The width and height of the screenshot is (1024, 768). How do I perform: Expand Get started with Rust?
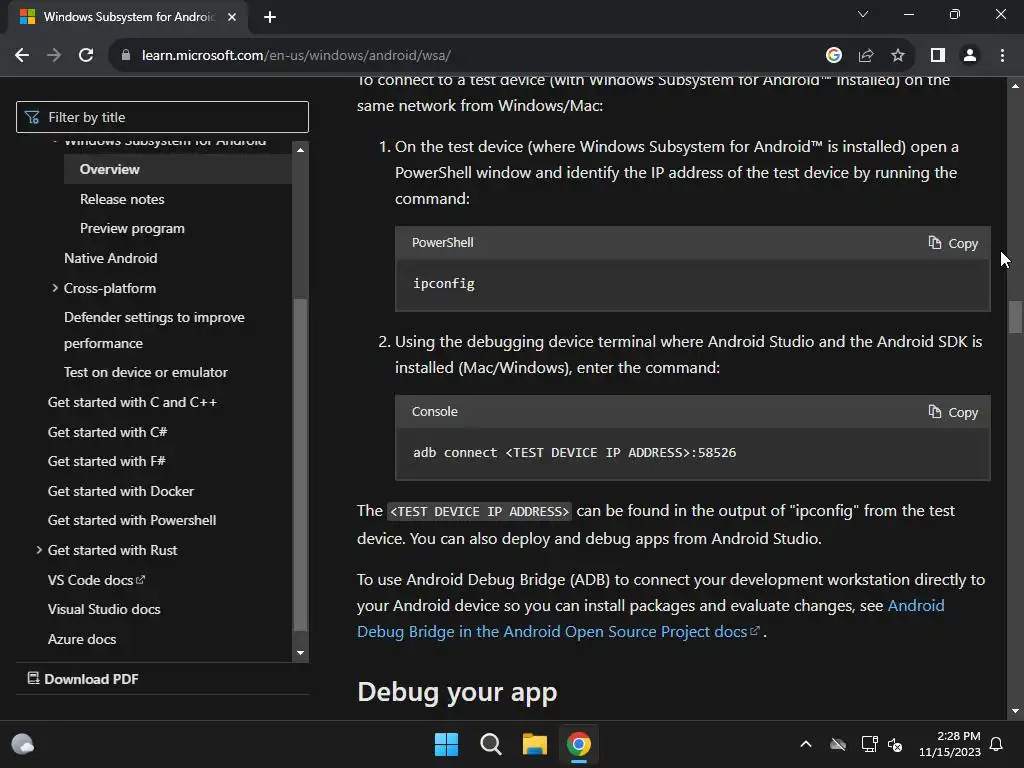click(39, 550)
